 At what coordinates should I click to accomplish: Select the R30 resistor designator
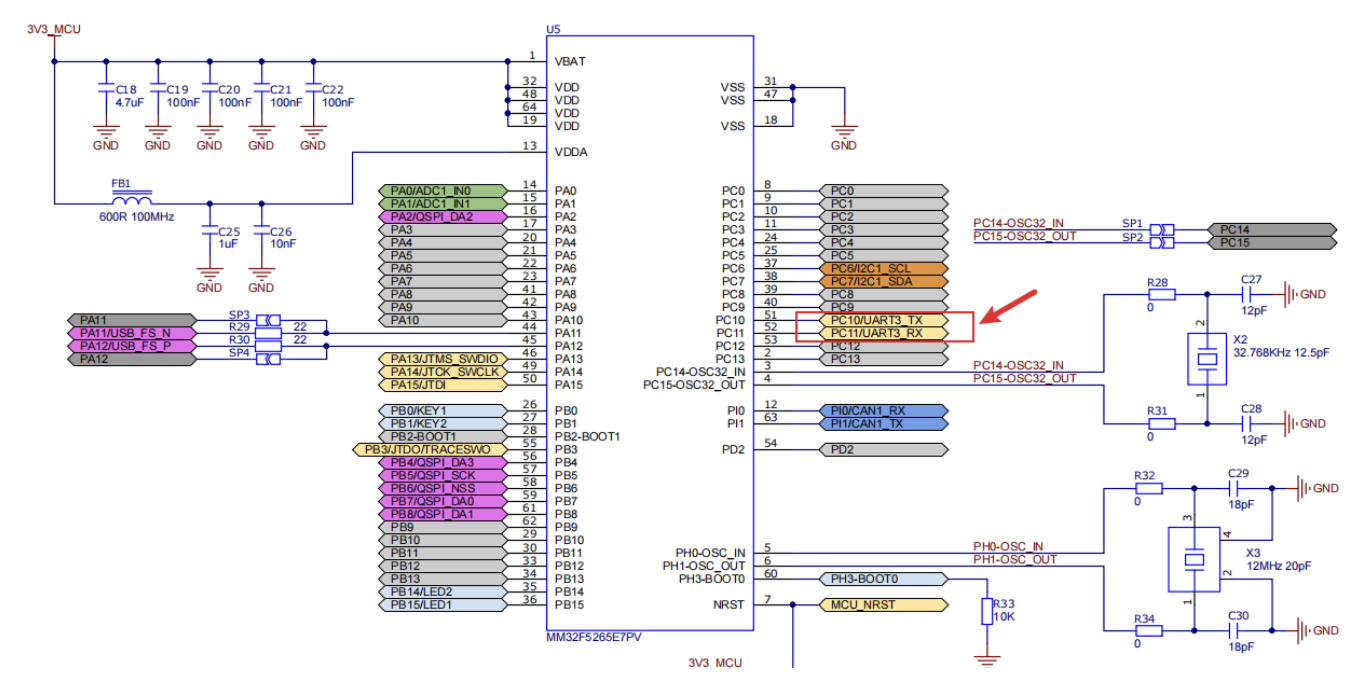[x=238, y=340]
